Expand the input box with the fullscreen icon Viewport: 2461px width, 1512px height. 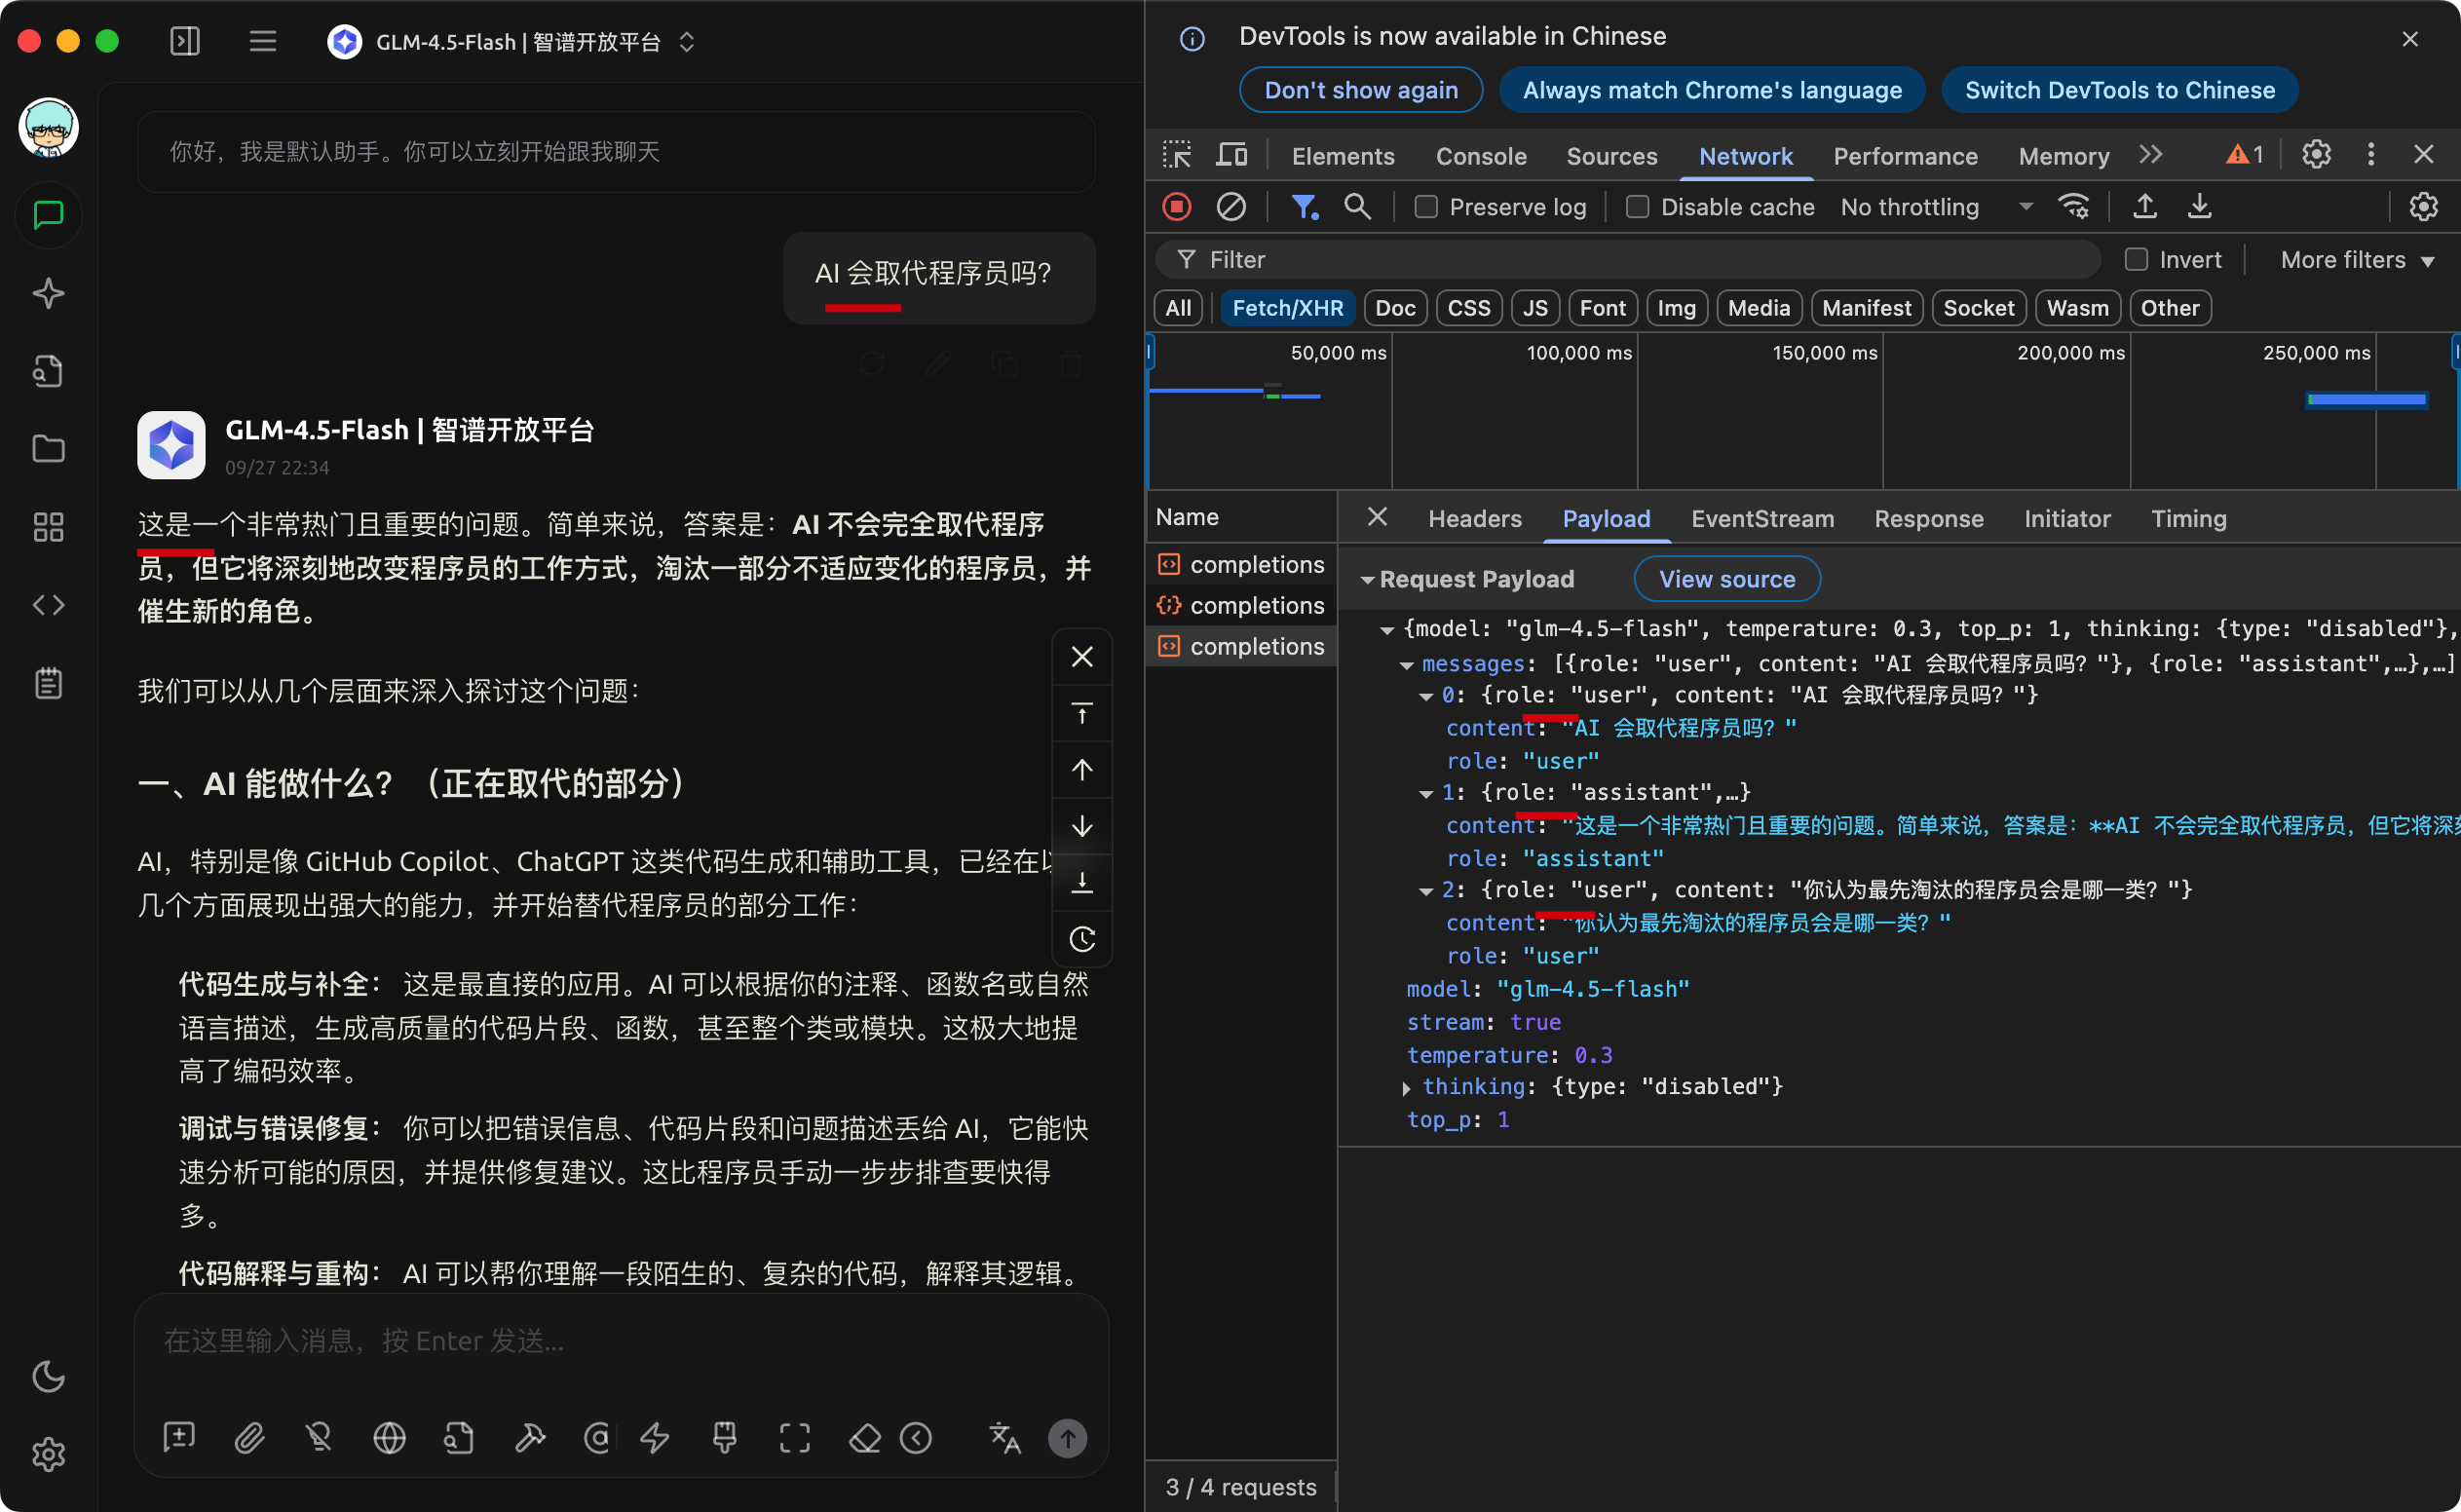tap(795, 1438)
